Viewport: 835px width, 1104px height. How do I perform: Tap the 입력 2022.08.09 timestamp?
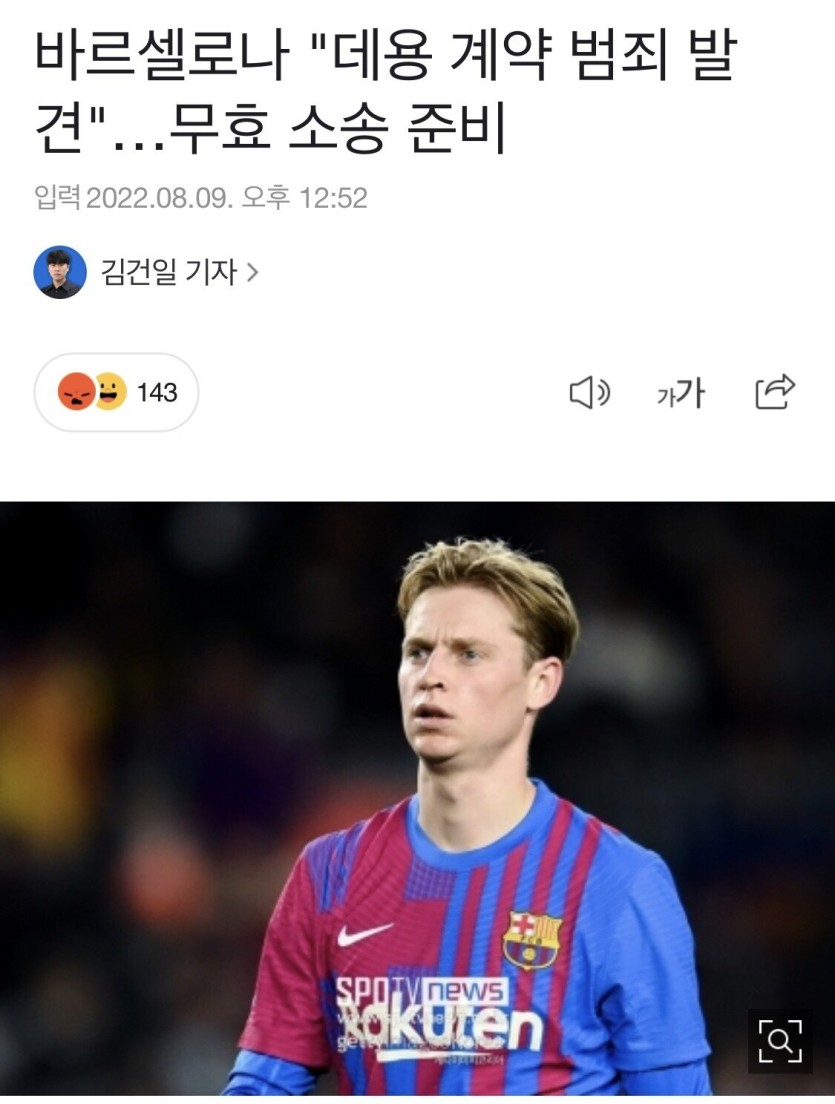point(201,198)
